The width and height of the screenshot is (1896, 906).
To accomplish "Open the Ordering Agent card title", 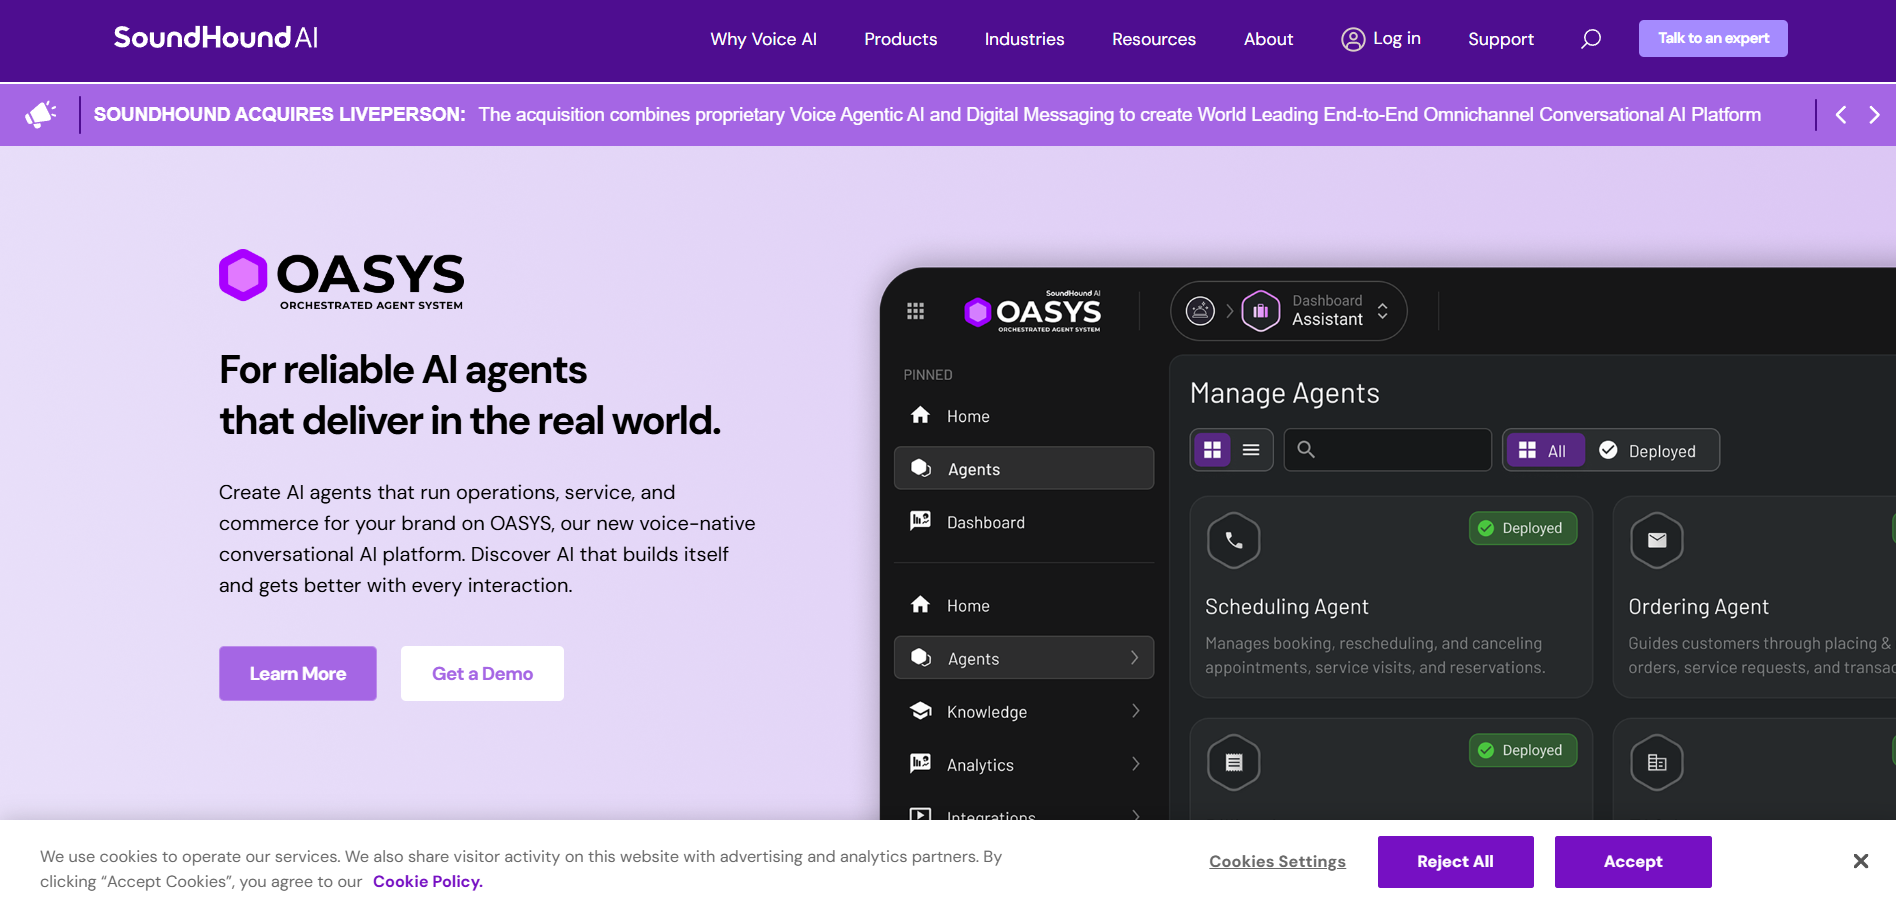I will pos(1698,607).
